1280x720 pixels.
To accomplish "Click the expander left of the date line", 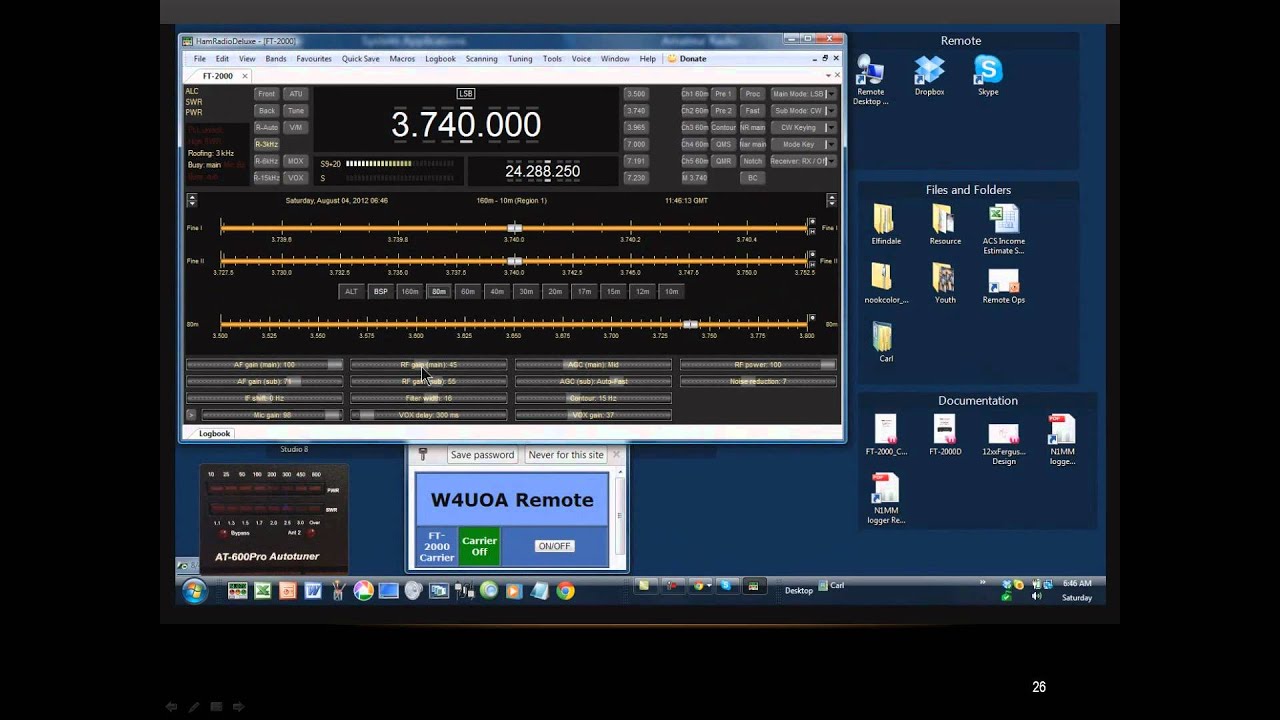I will (192, 200).
